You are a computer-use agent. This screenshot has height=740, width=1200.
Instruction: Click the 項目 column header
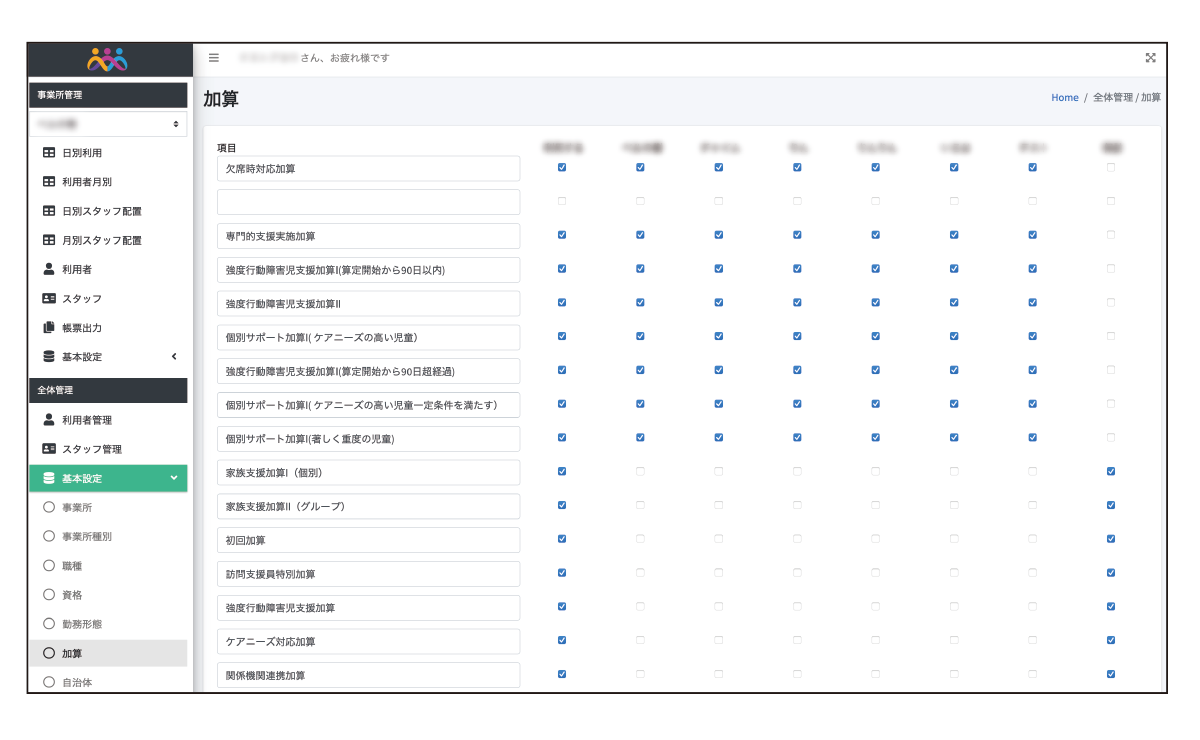[227, 147]
